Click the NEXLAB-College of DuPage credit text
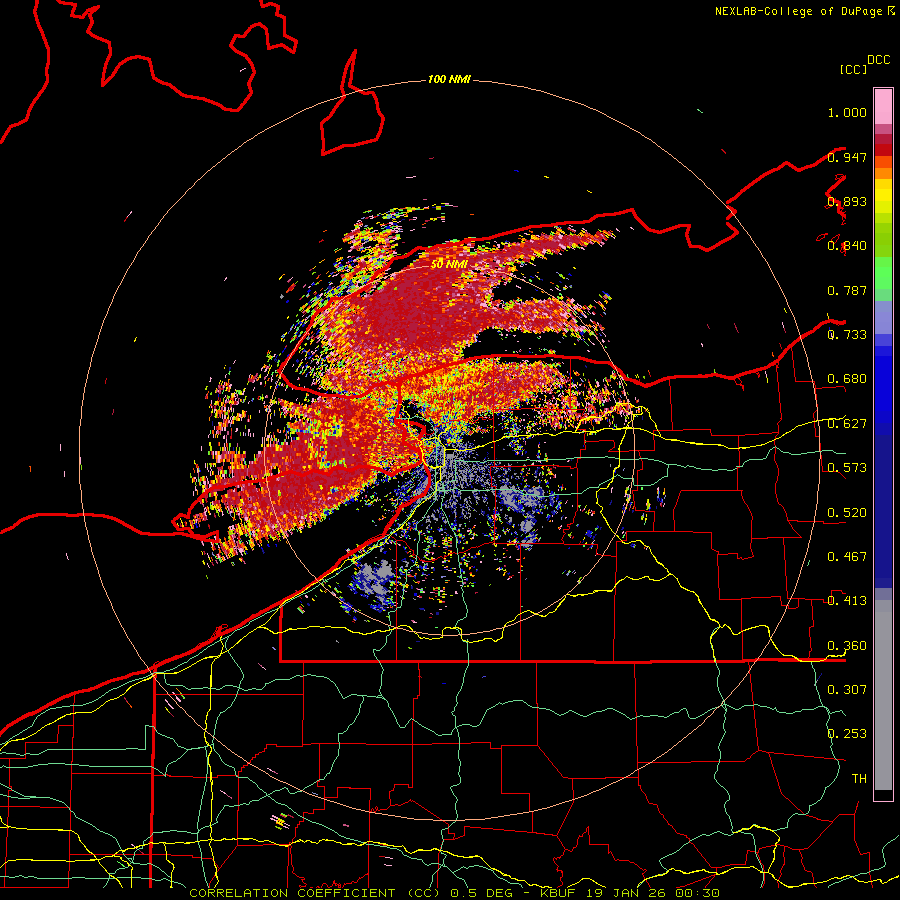Screen dimensions: 900x900 pos(798,11)
